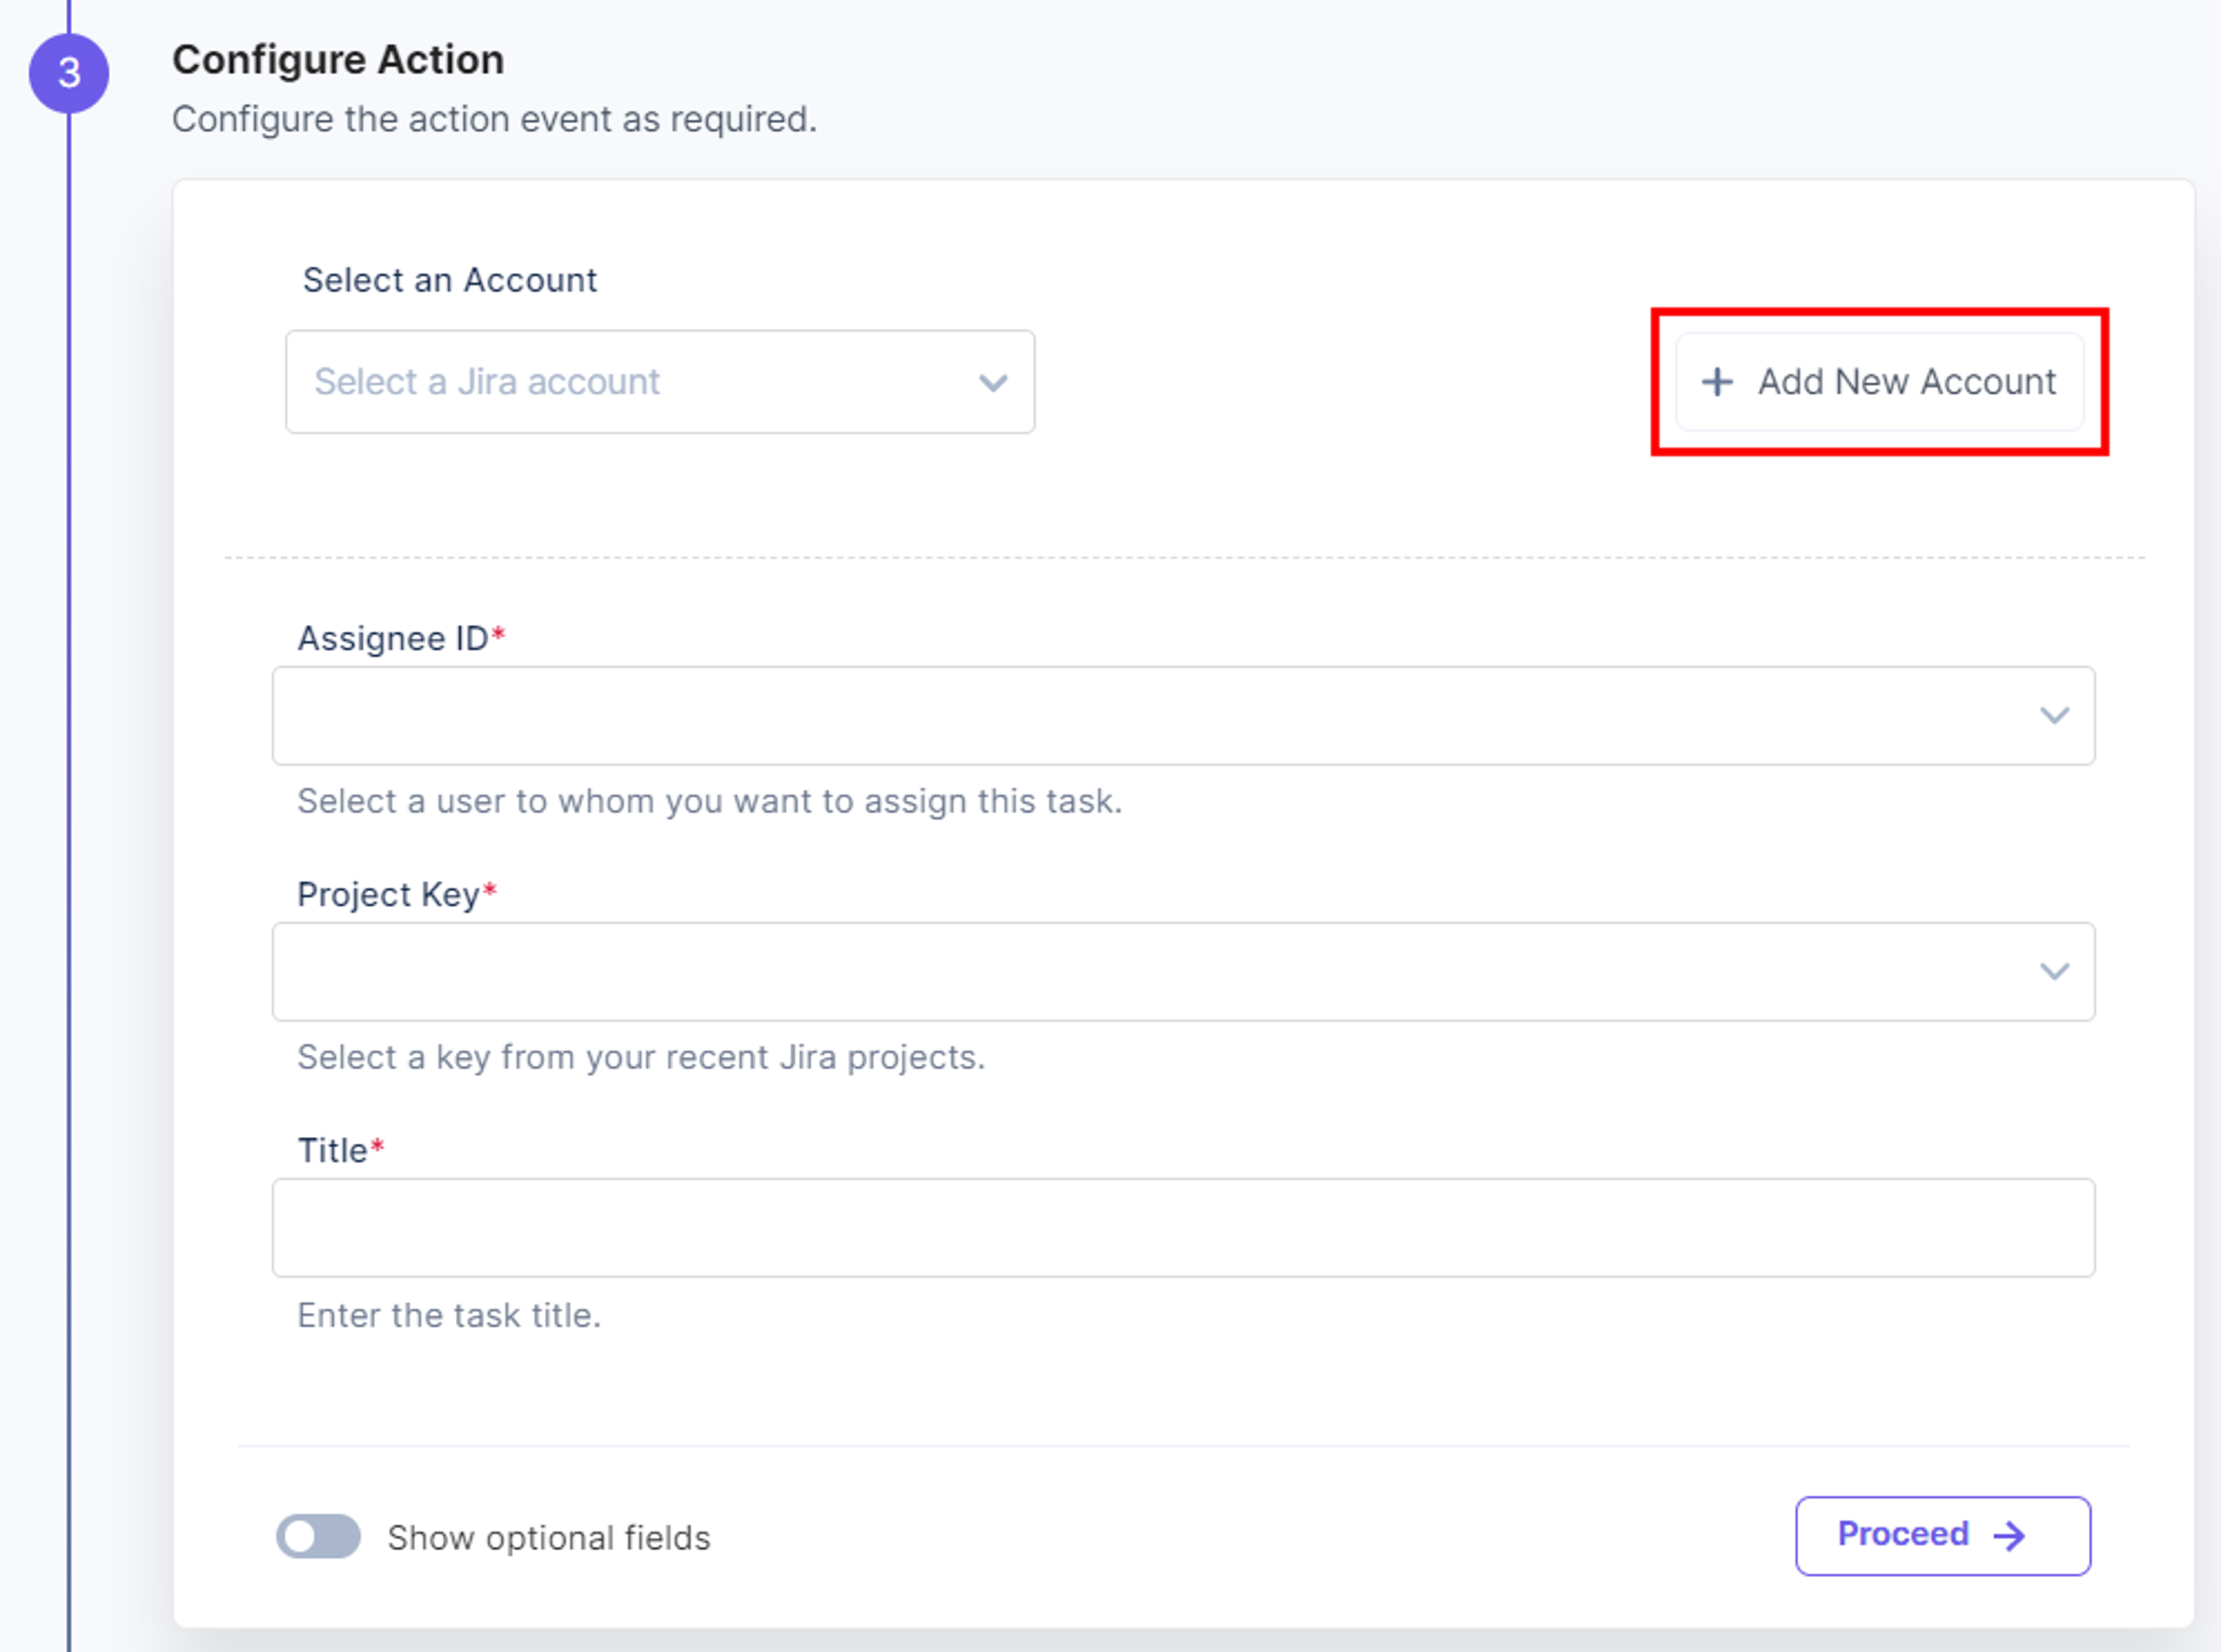Viewport: 2221px width, 1652px height.
Task: Click 'Configure the action event as required.' text
Action: click(x=495, y=119)
